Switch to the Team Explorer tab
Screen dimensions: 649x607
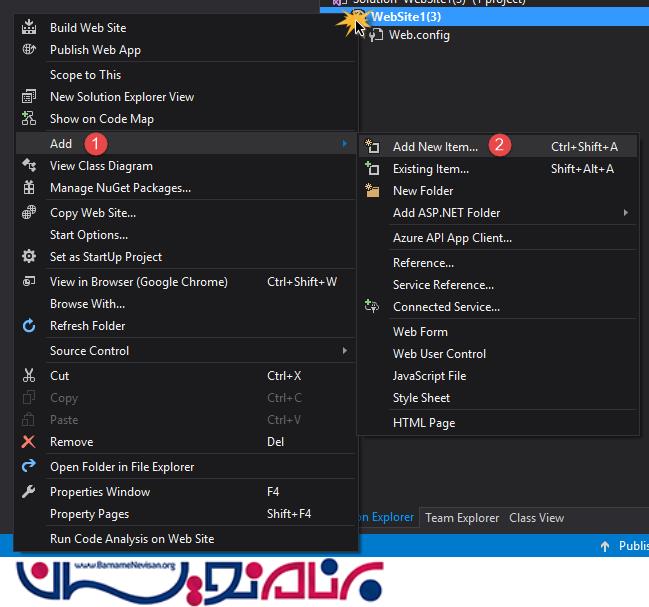coord(462,518)
